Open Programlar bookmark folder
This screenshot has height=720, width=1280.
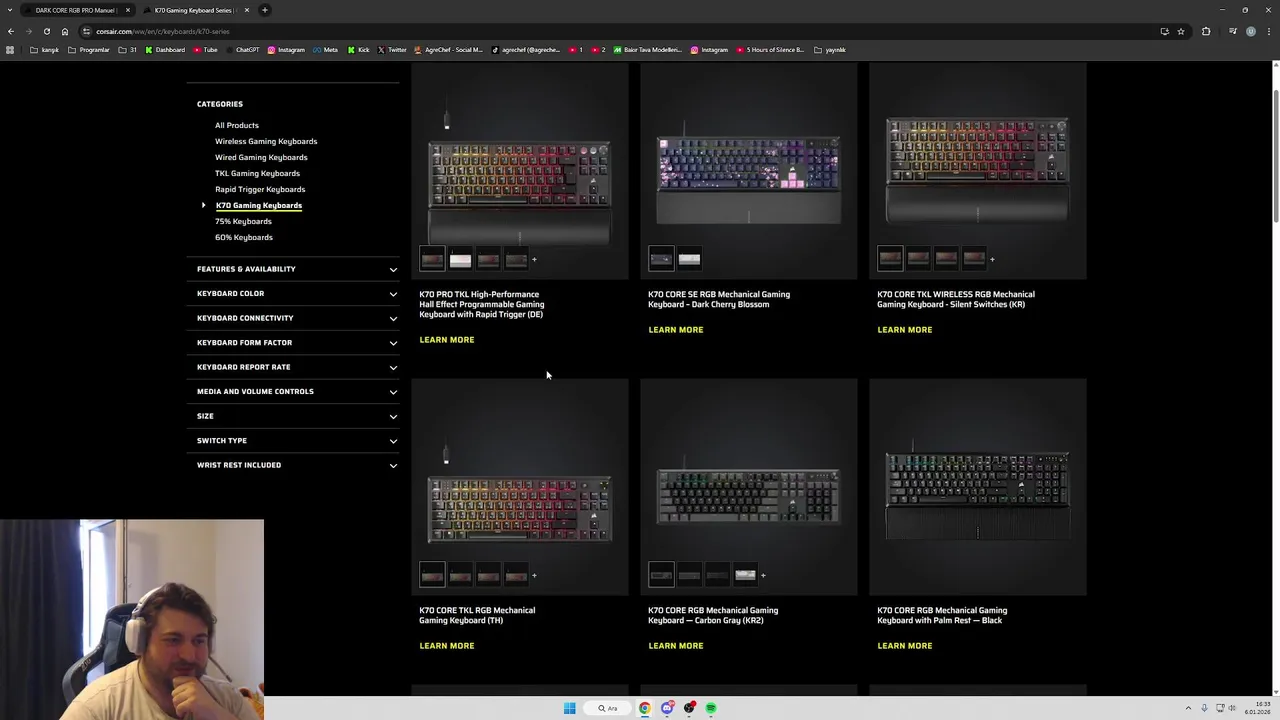(89, 50)
